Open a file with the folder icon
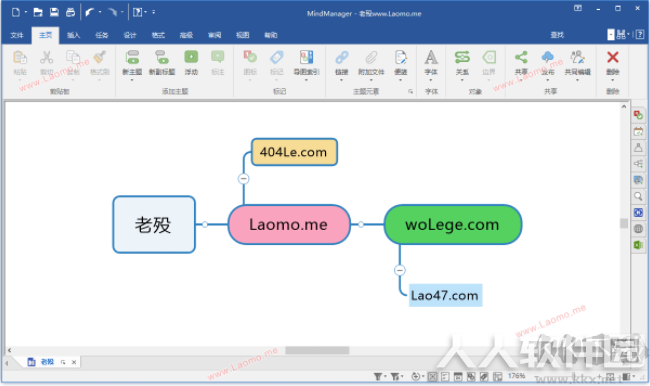This screenshot has height=386, width=650. [x=38, y=12]
